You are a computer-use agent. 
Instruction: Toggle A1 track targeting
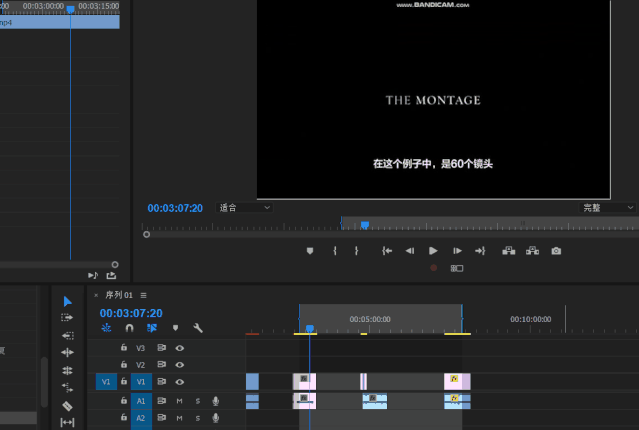(x=141, y=401)
